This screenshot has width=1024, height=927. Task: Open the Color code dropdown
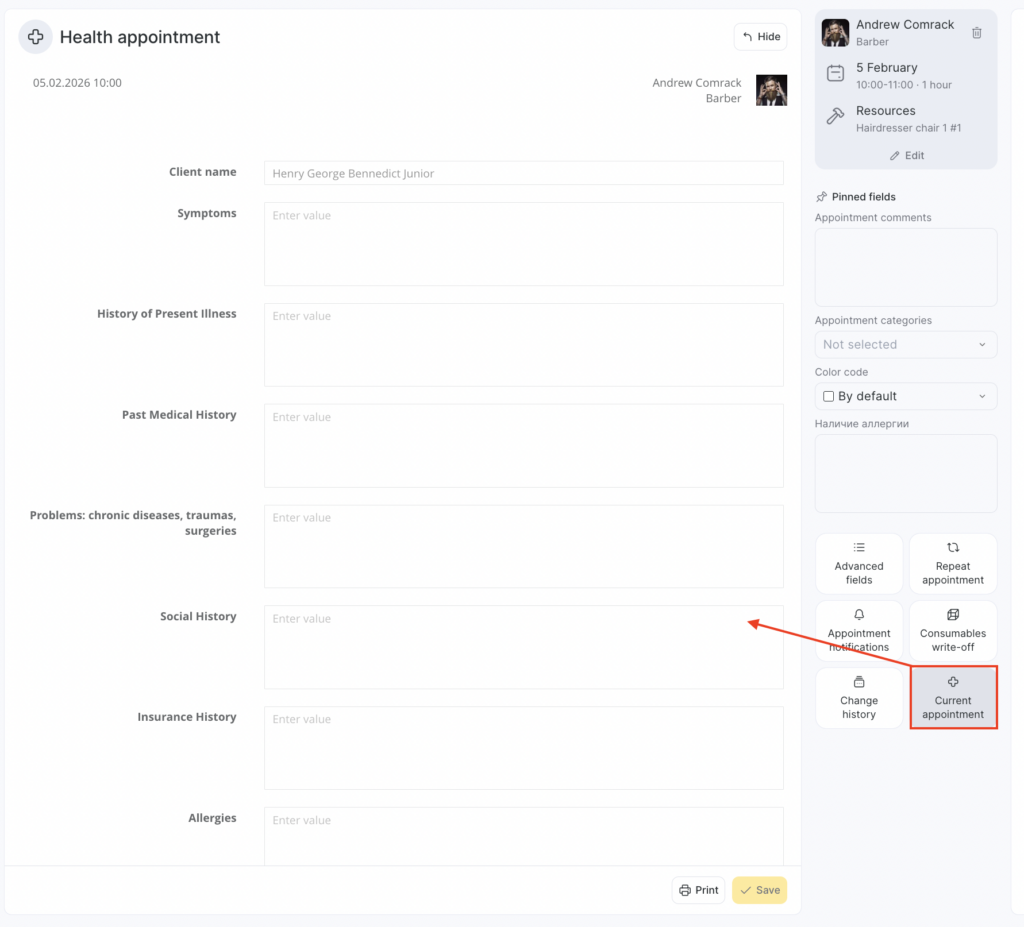(x=905, y=396)
